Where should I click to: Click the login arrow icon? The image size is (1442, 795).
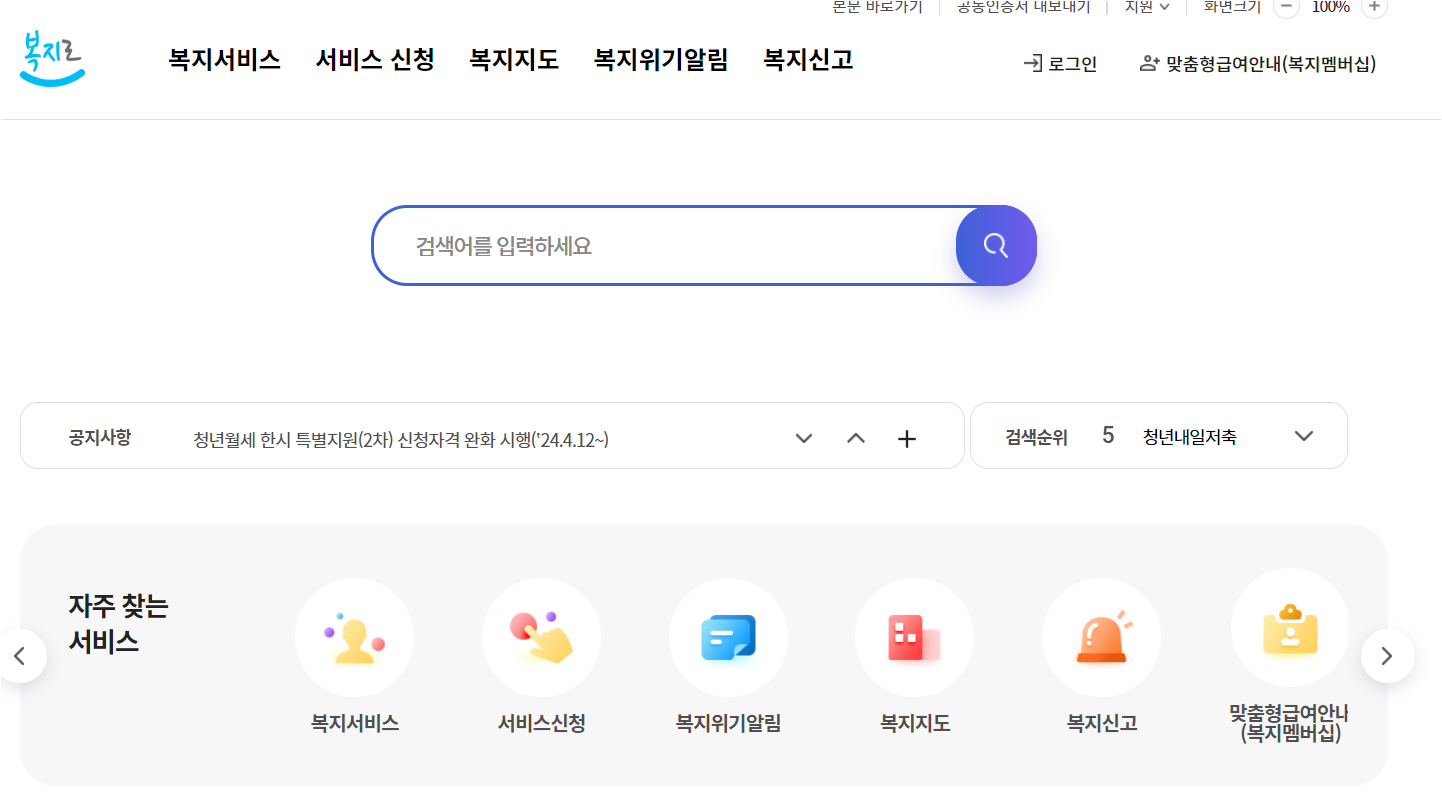[1032, 64]
